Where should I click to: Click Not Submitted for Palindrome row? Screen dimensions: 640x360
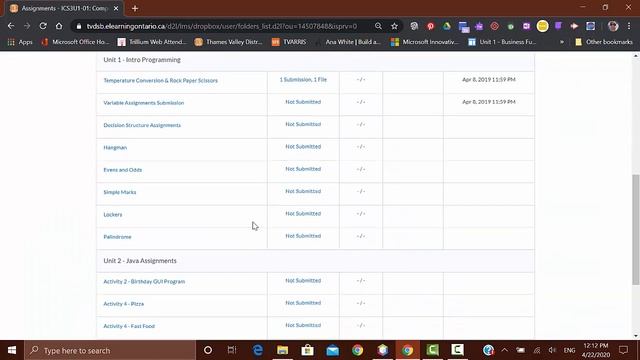point(303,236)
